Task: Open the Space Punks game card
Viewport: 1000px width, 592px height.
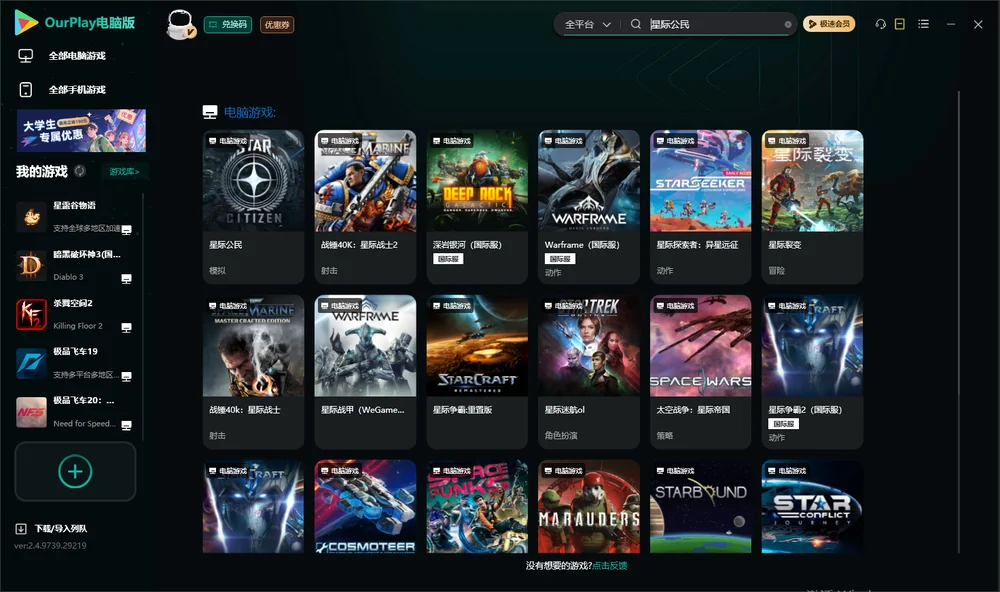Action: 477,507
